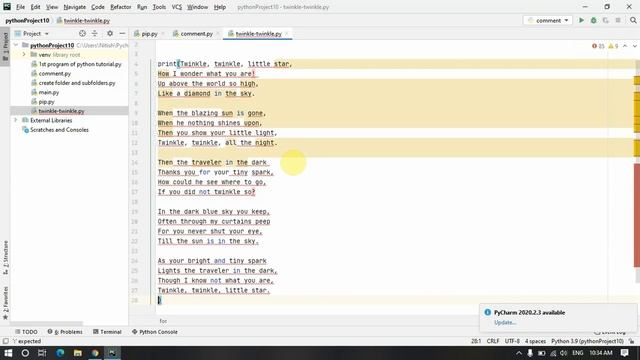This screenshot has height=360, width=640.
Task: Open Windows Start menu
Action: [8, 353]
